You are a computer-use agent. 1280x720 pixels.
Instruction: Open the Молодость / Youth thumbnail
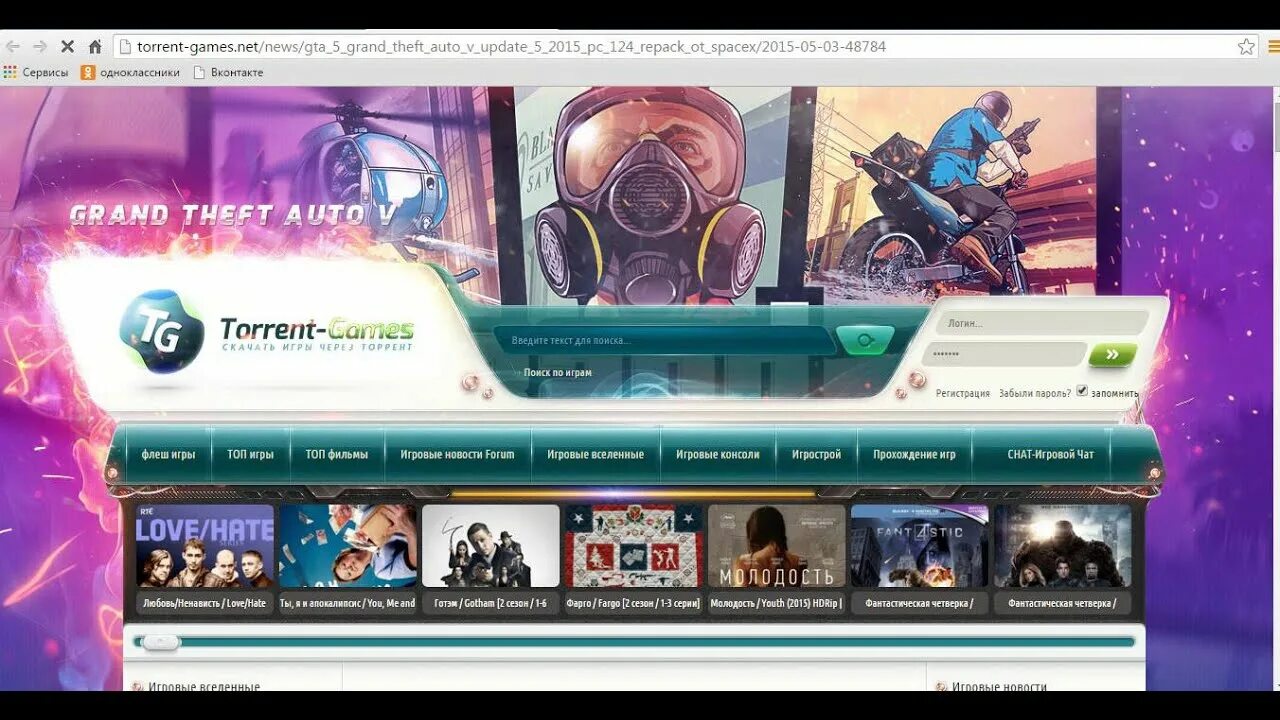[776, 545]
